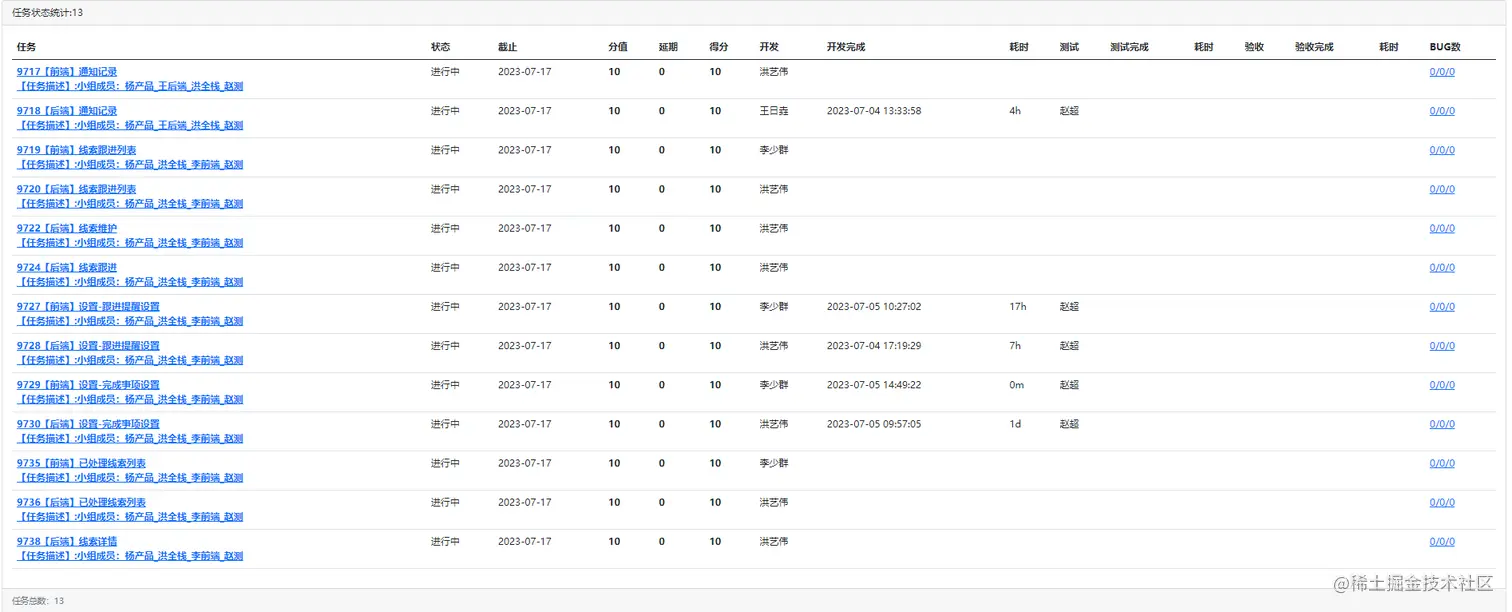
Task: Open the 任务描述 link under task 9738
Action: (x=130, y=556)
